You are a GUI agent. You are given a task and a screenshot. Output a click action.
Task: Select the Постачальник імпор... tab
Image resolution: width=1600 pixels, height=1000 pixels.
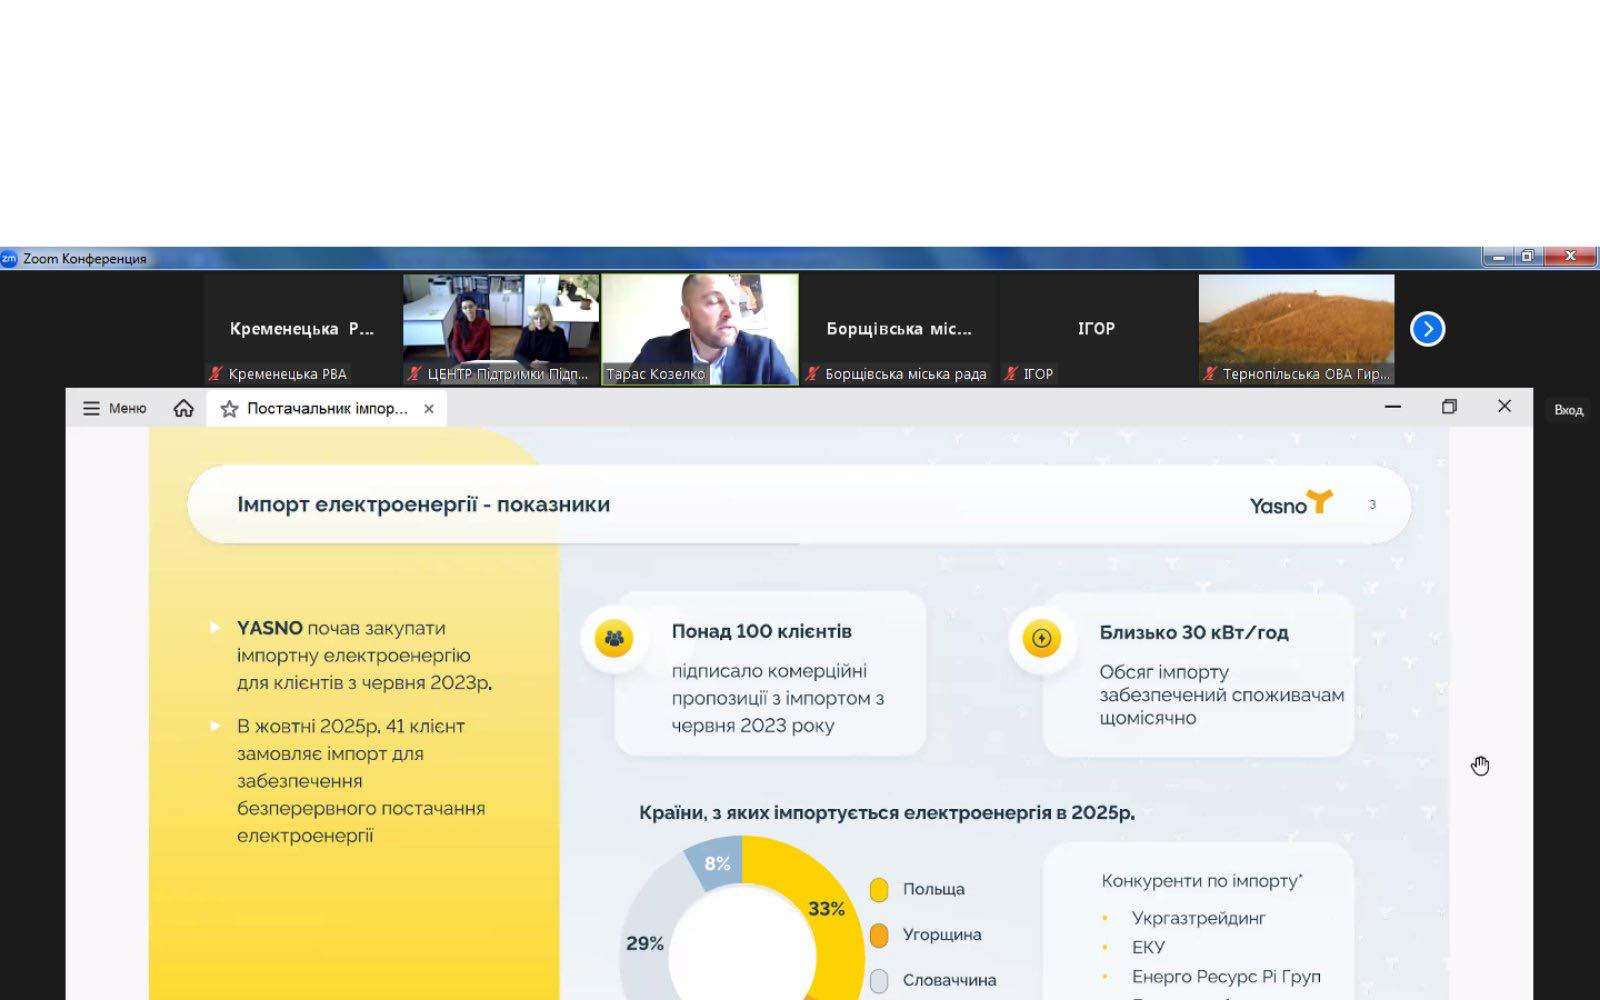click(x=327, y=409)
